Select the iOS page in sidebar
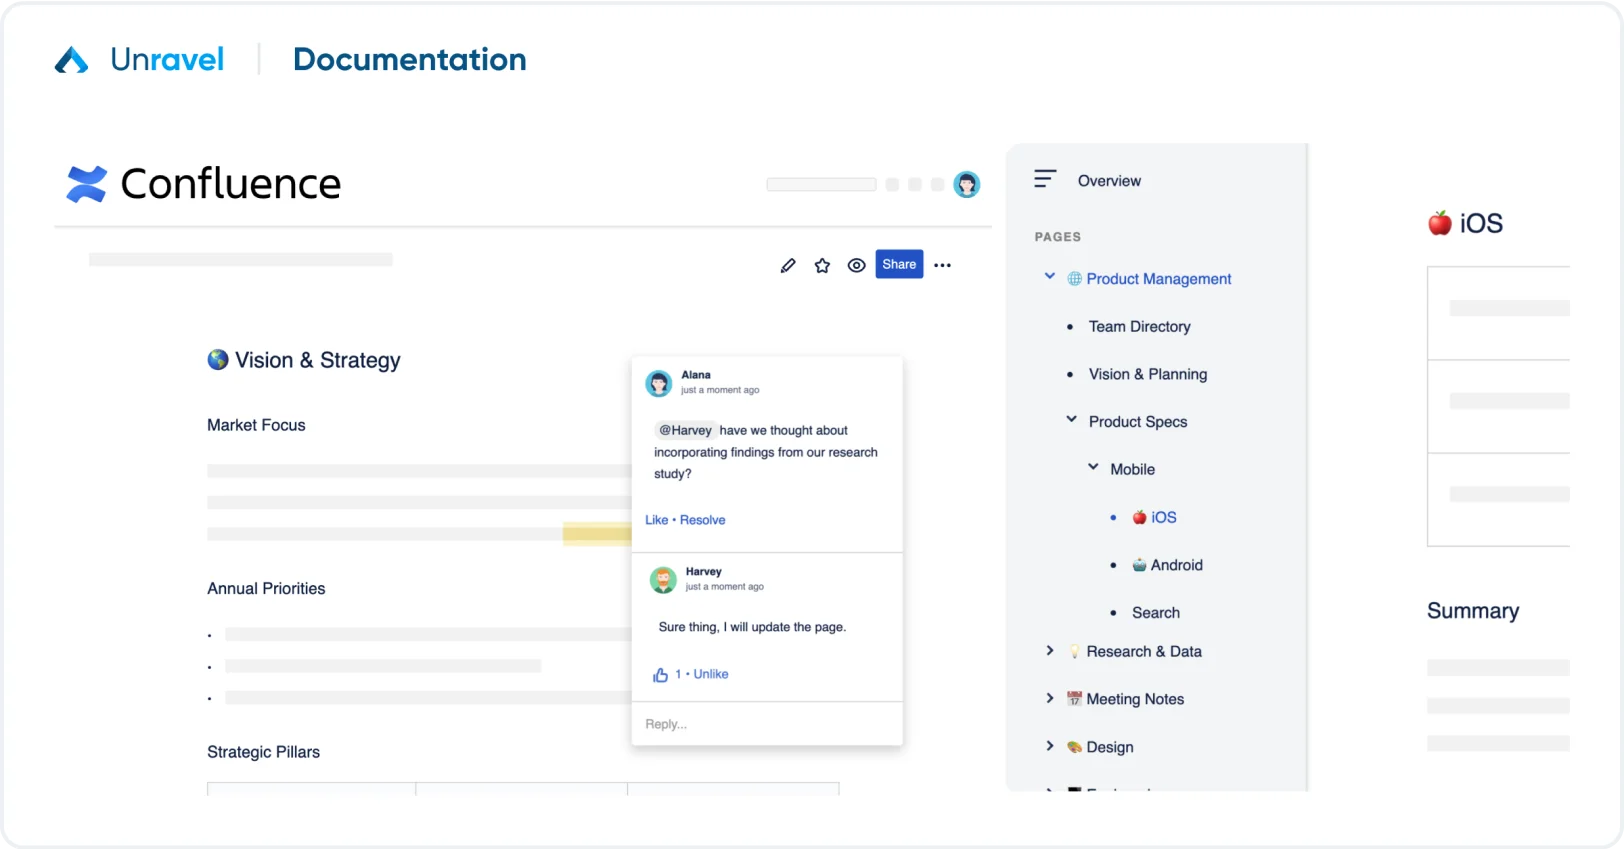The width and height of the screenshot is (1624, 849). [1164, 517]
